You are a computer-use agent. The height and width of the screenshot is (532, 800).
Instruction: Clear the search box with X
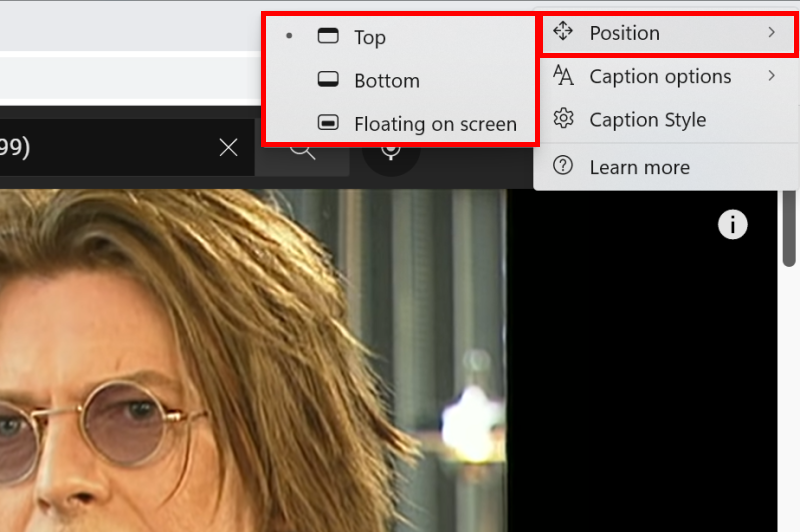(x=229, y=148)
